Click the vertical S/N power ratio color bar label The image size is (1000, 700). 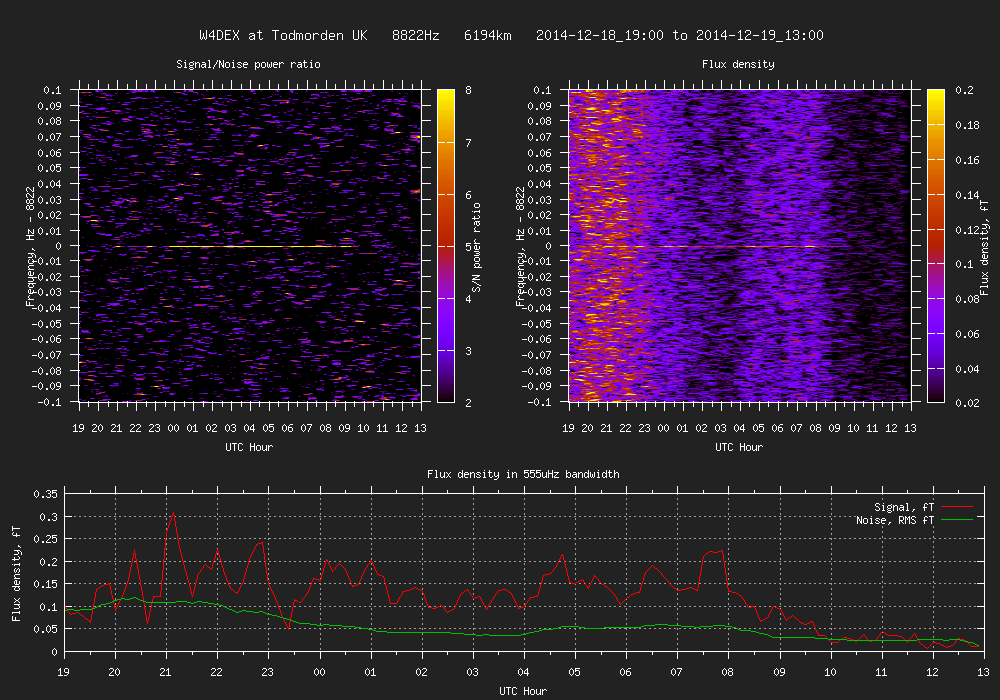point(477,245)
